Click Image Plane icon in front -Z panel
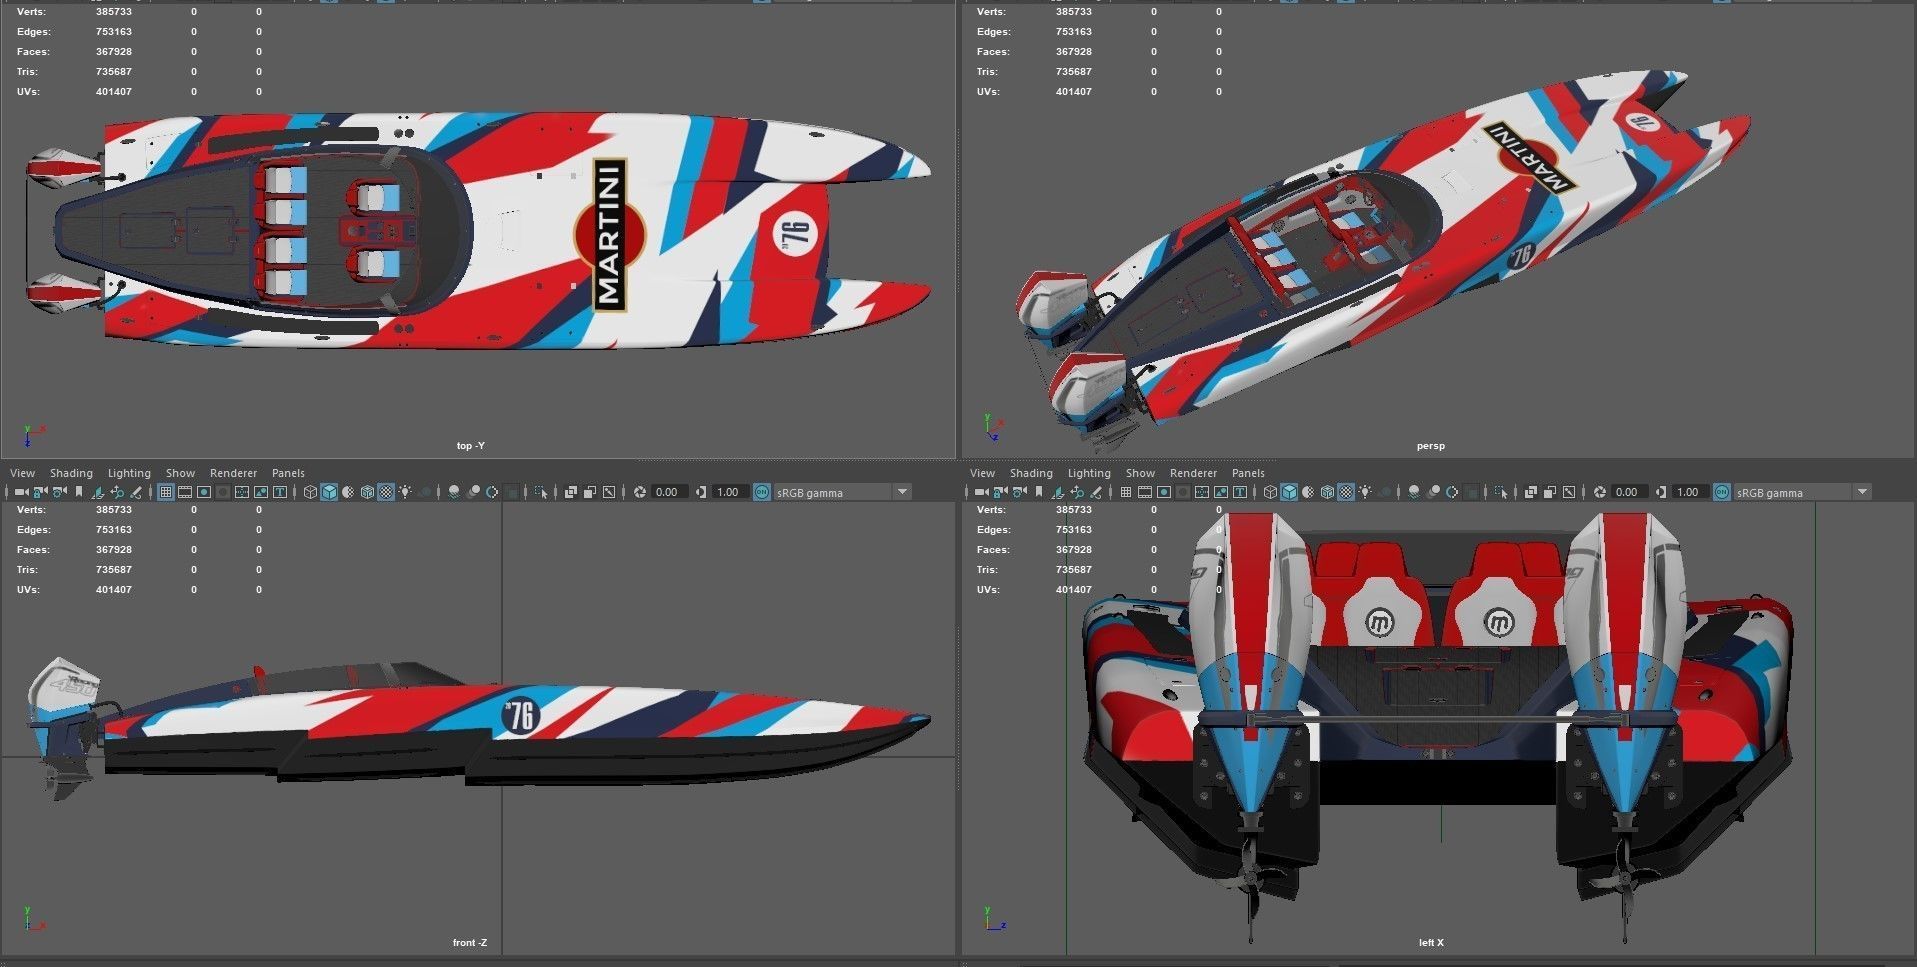This screenshot has width=1917, height=967. click(98, 492)
